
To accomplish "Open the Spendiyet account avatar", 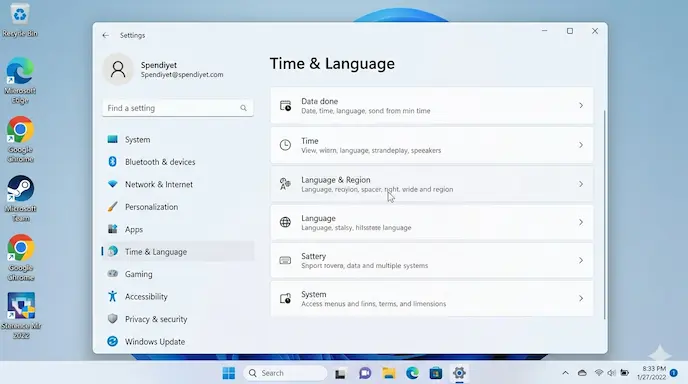I will pos(118,69).
